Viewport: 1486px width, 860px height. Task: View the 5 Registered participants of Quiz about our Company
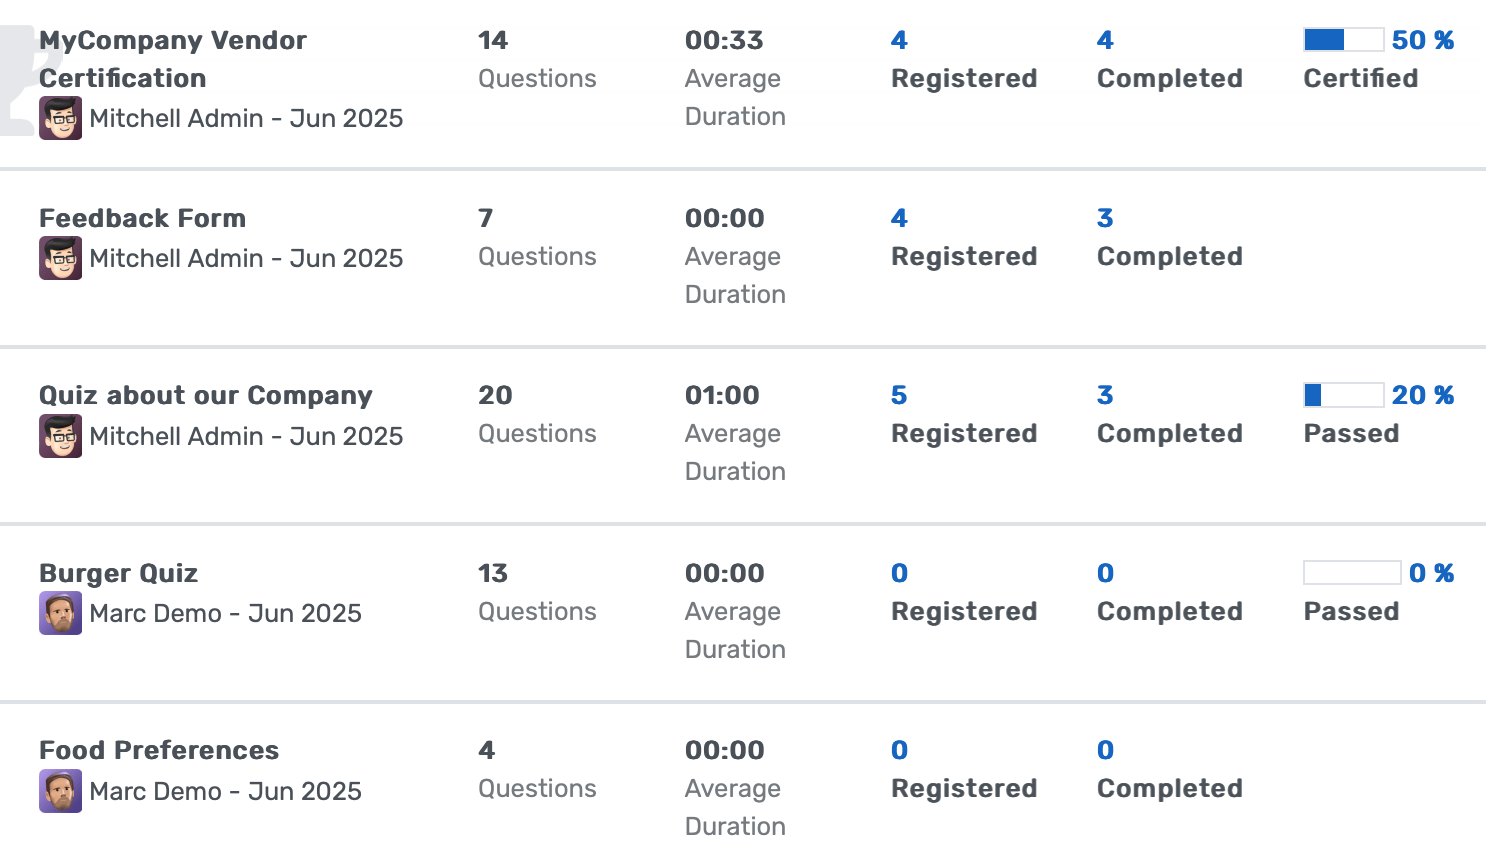pos(898,395)
